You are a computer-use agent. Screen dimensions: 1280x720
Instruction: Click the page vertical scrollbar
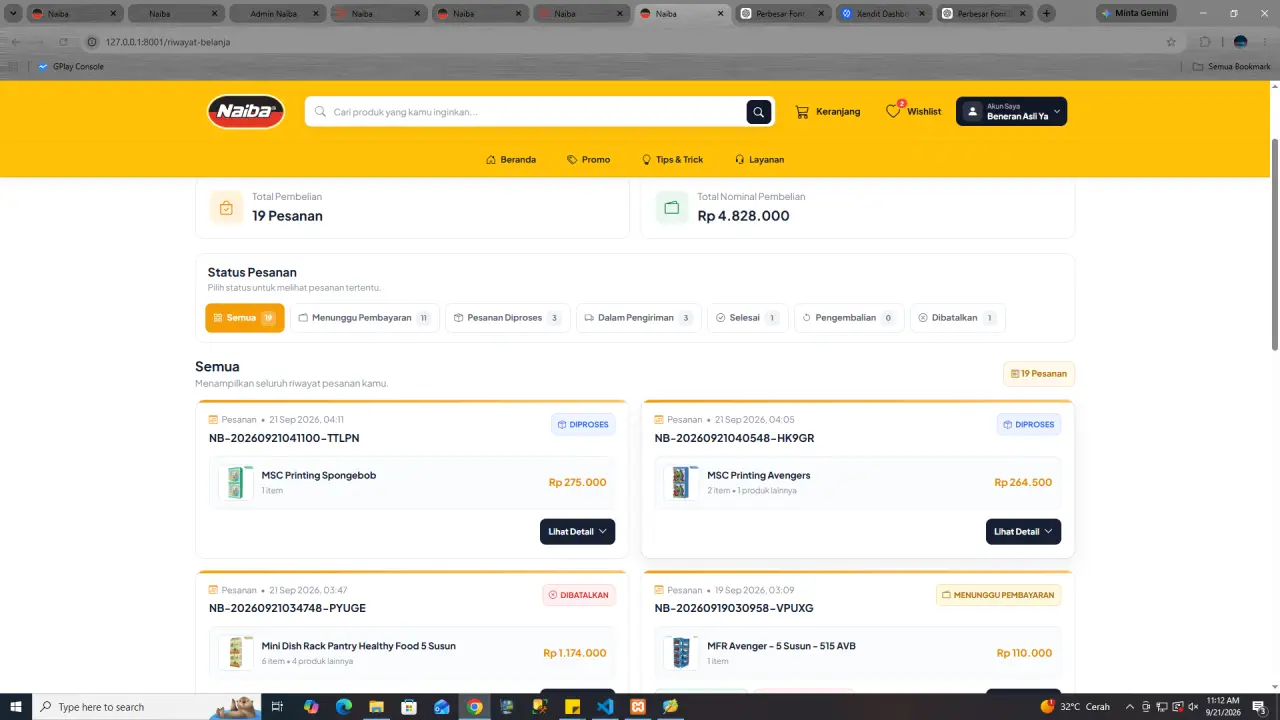tap(1274, 243)
